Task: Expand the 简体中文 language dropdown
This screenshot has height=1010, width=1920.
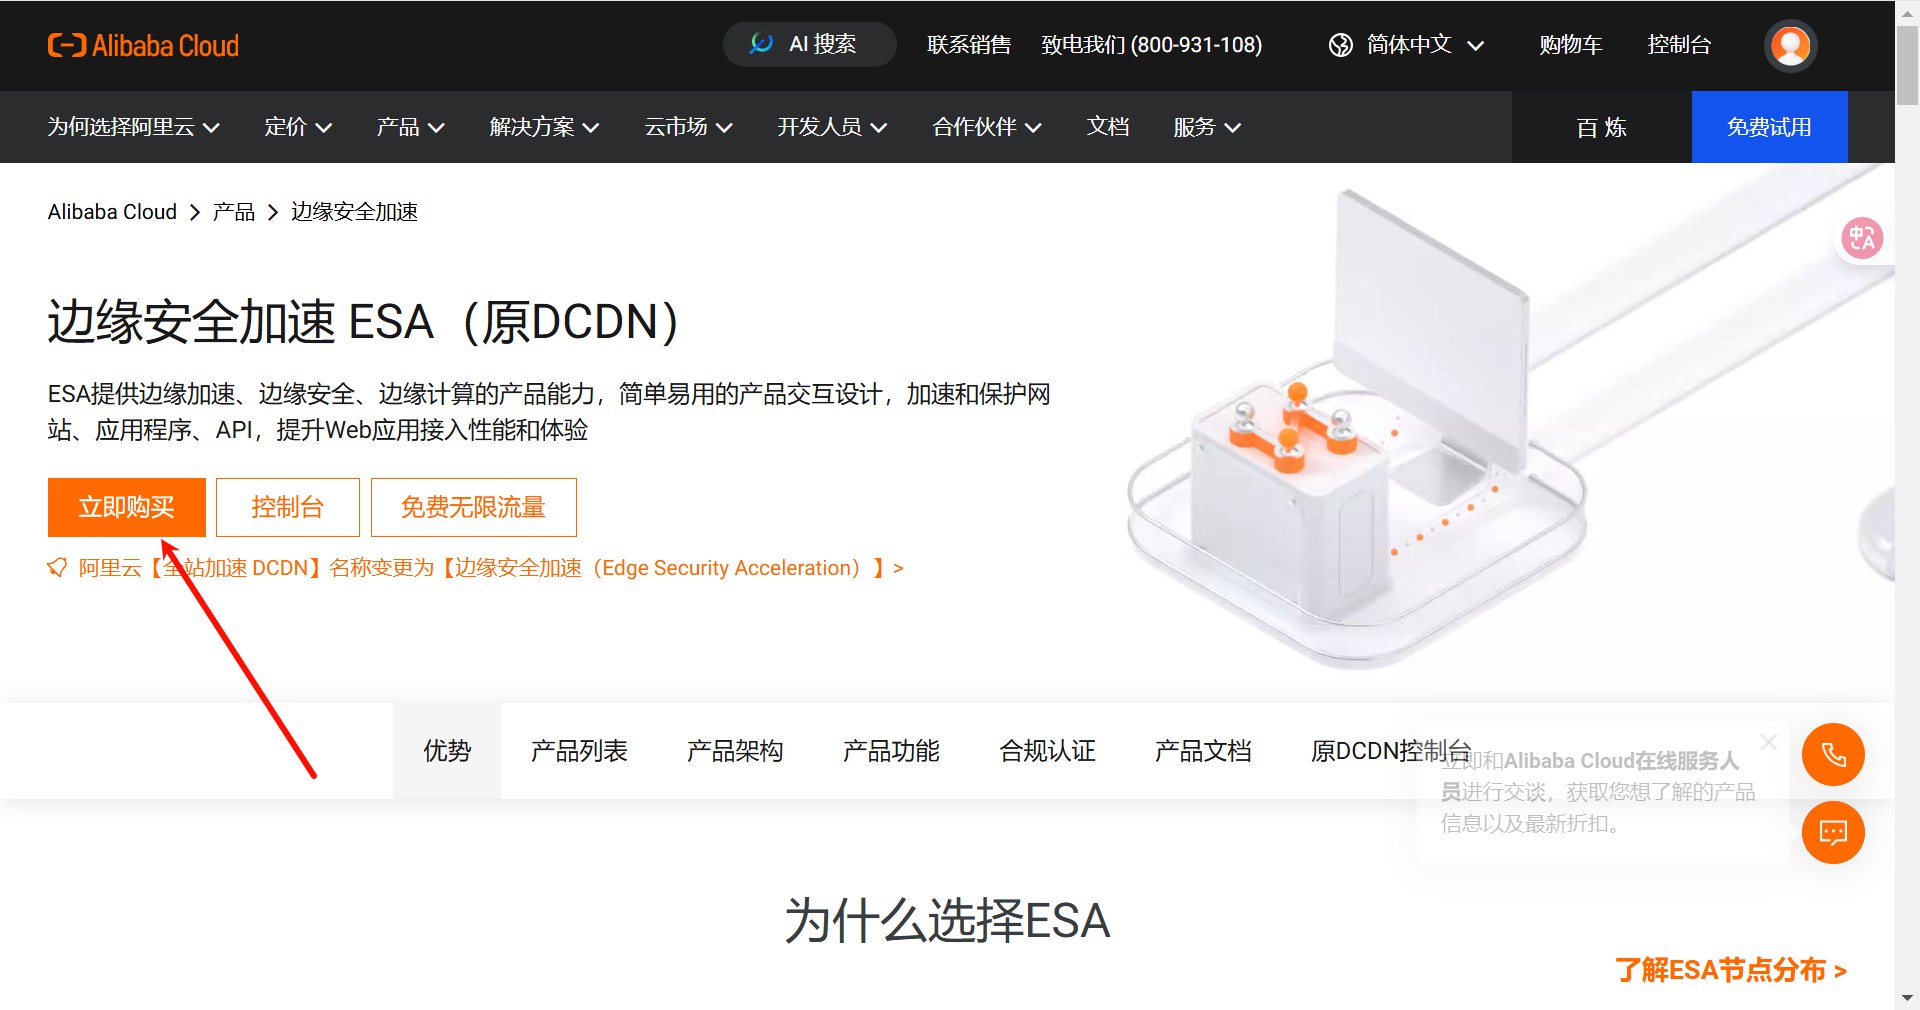Action: 1407,45
